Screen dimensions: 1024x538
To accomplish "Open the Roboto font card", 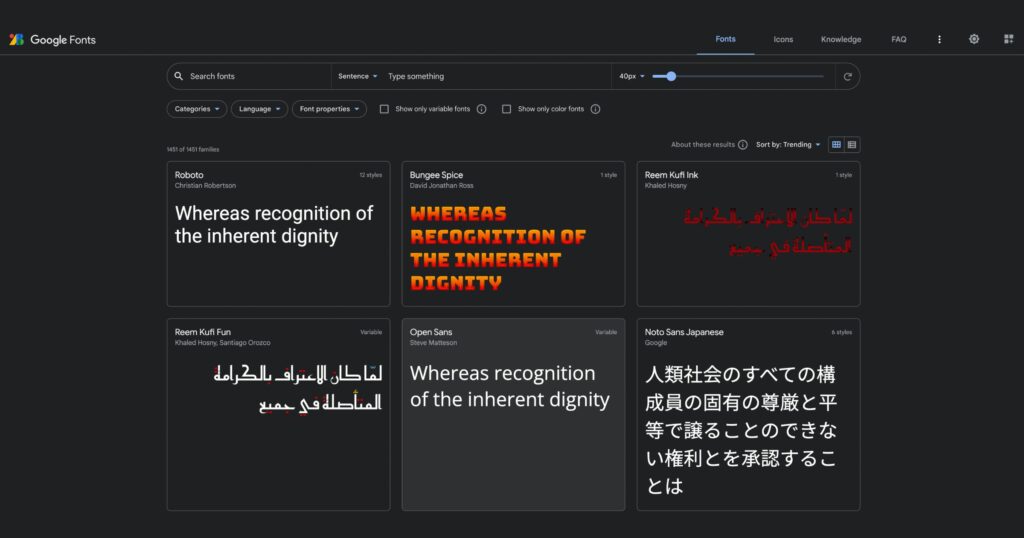I will [278, 234].
